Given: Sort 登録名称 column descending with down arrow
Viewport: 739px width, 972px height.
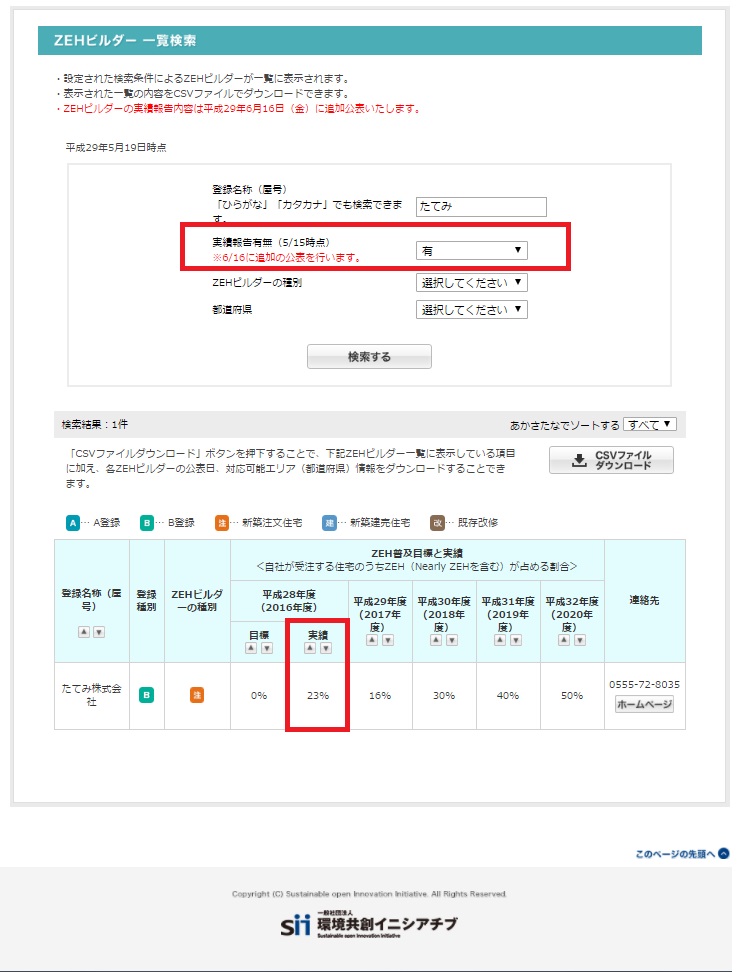Looking at the screenshot, I should (99, 632).
